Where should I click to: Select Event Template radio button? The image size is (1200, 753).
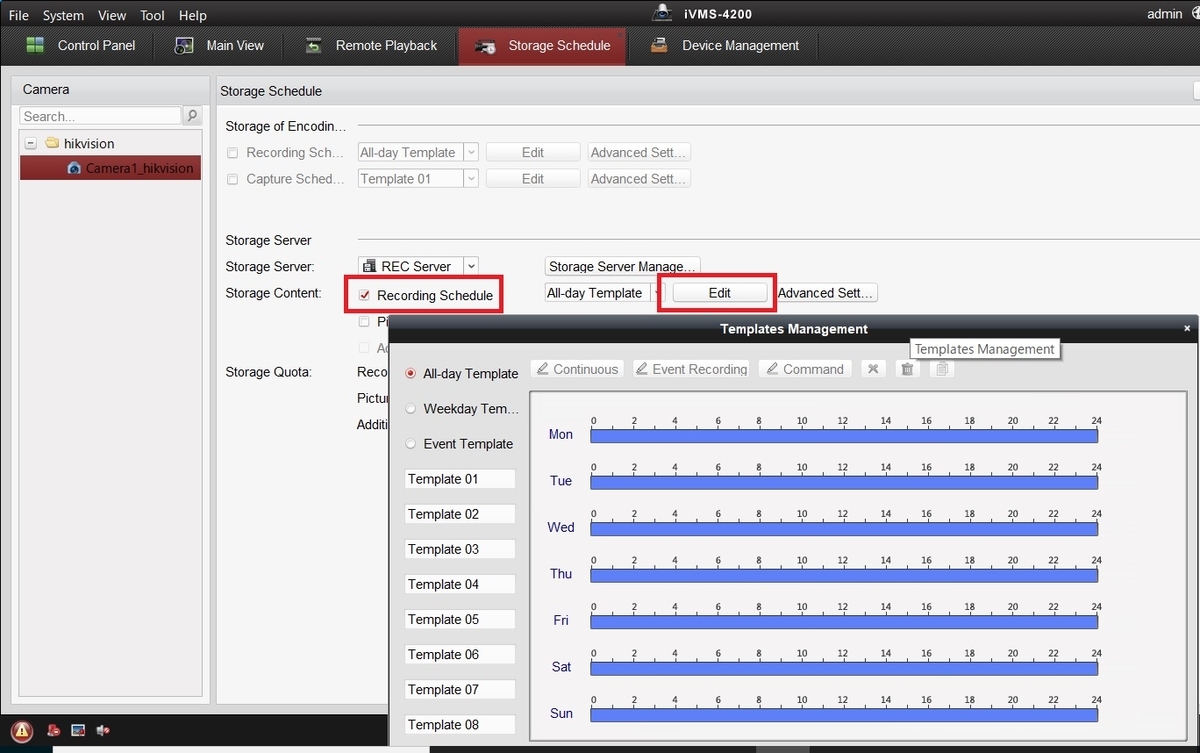(411, 443)
